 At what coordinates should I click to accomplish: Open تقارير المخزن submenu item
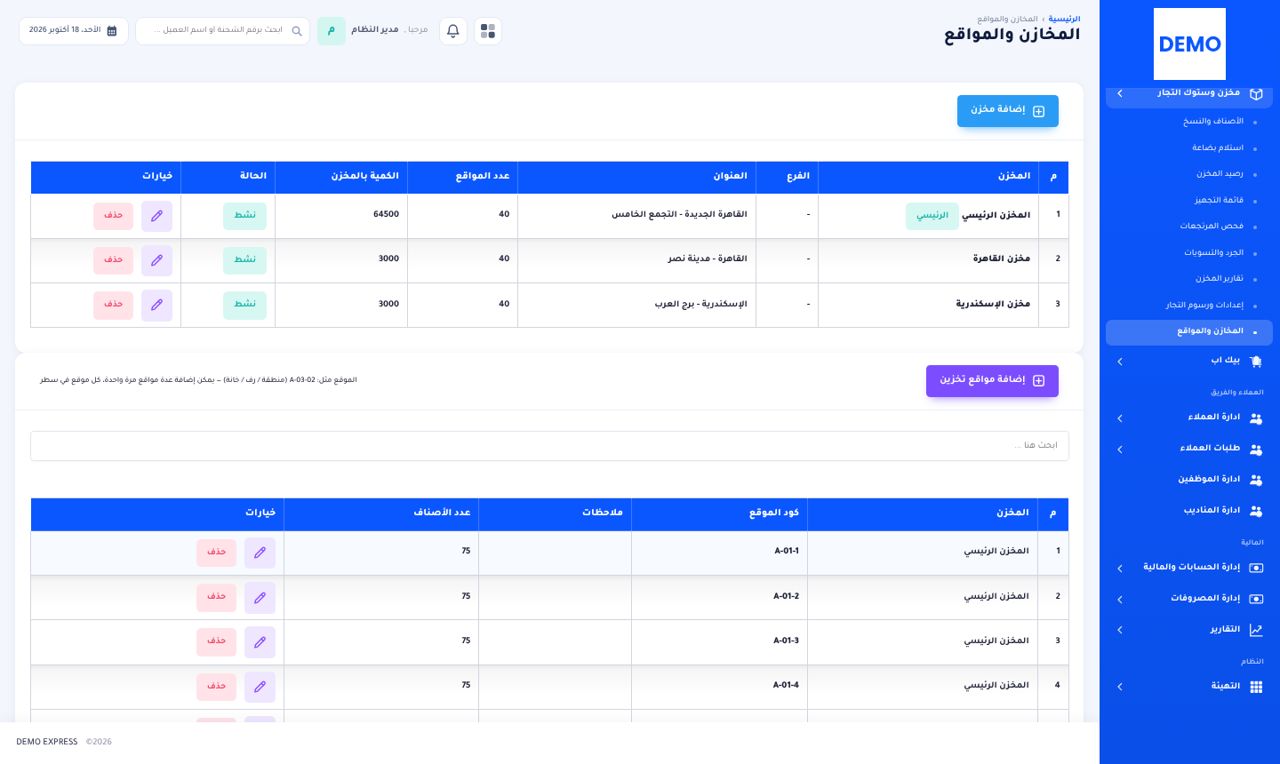pyautogui.click(x=1219, y=279)
